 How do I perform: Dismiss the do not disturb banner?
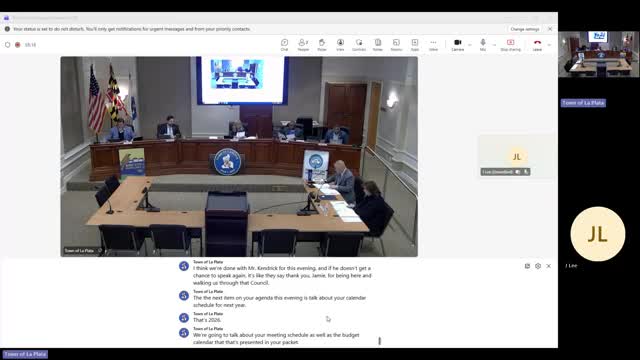click(550, 29)
